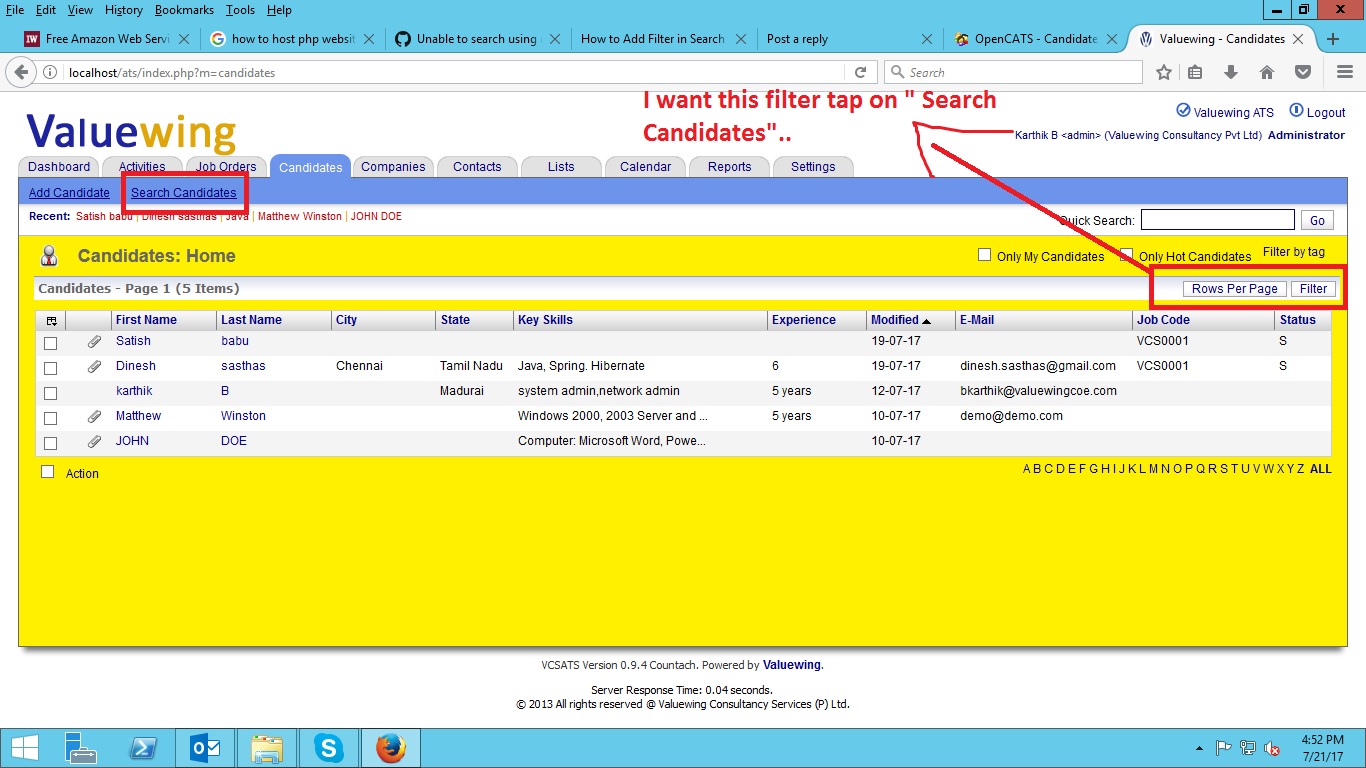Open the column selector icon in table header
1366x768 pixels.
(x=51, y=321)
